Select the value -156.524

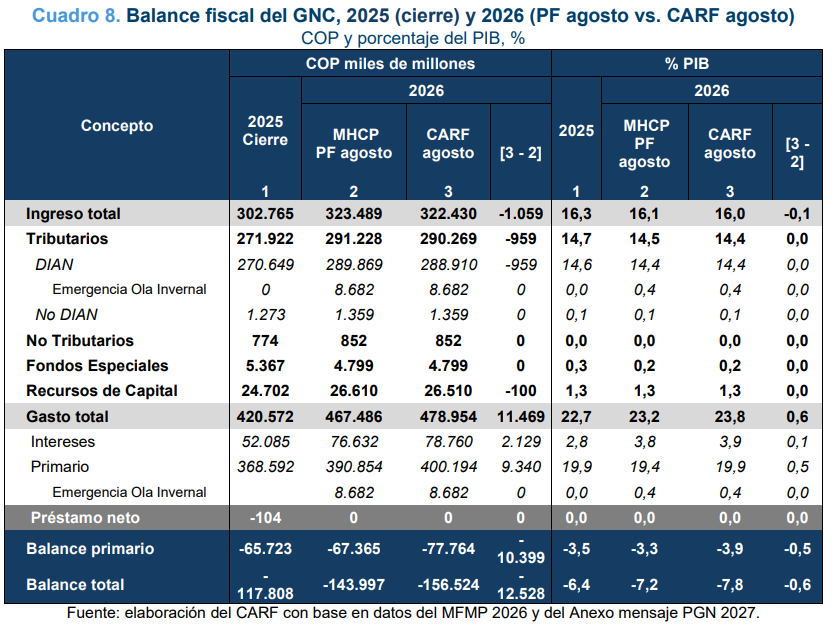pos(448,584)
